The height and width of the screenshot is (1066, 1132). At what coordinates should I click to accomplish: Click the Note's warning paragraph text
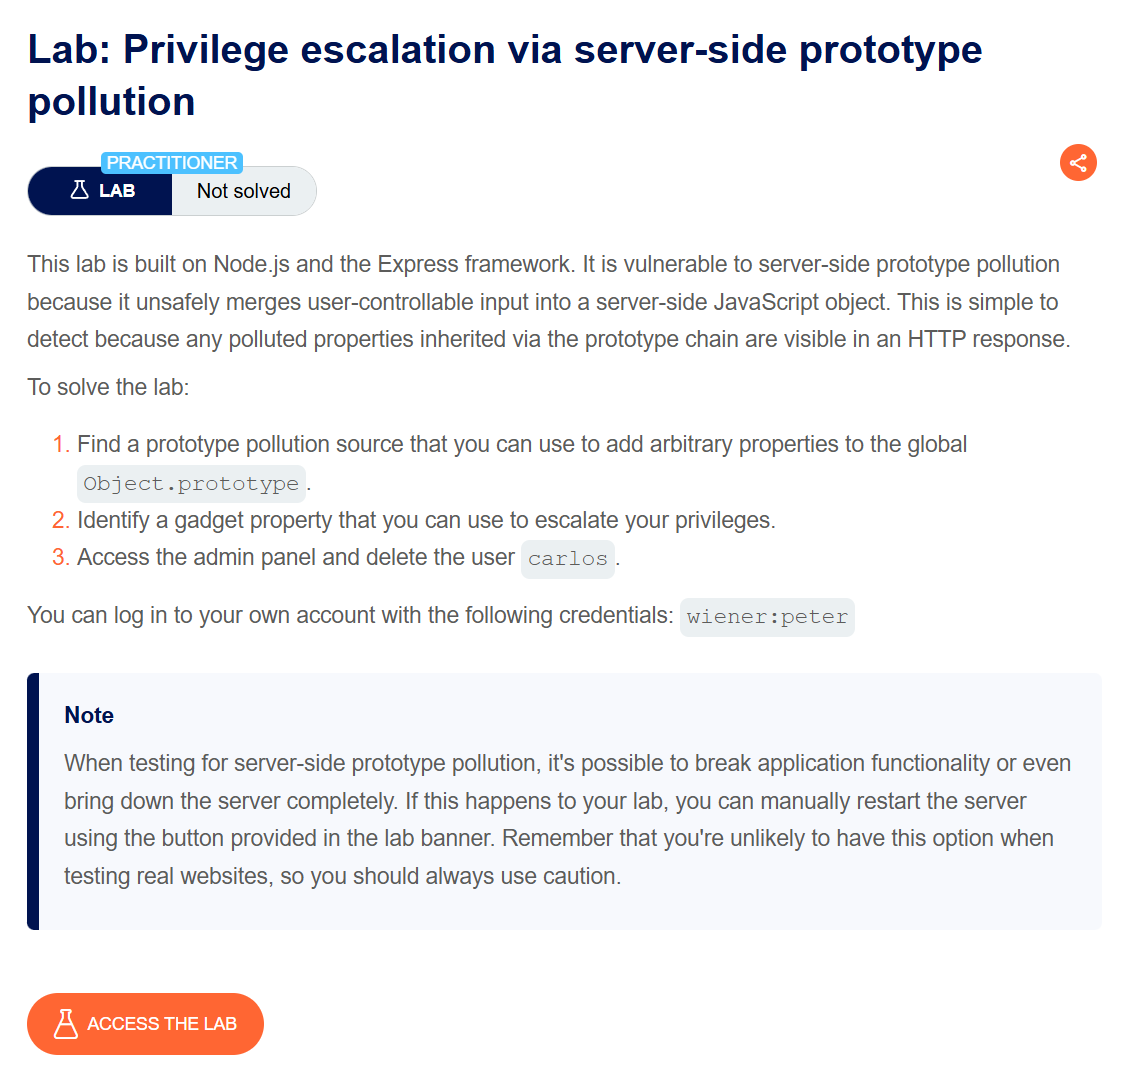566,820
